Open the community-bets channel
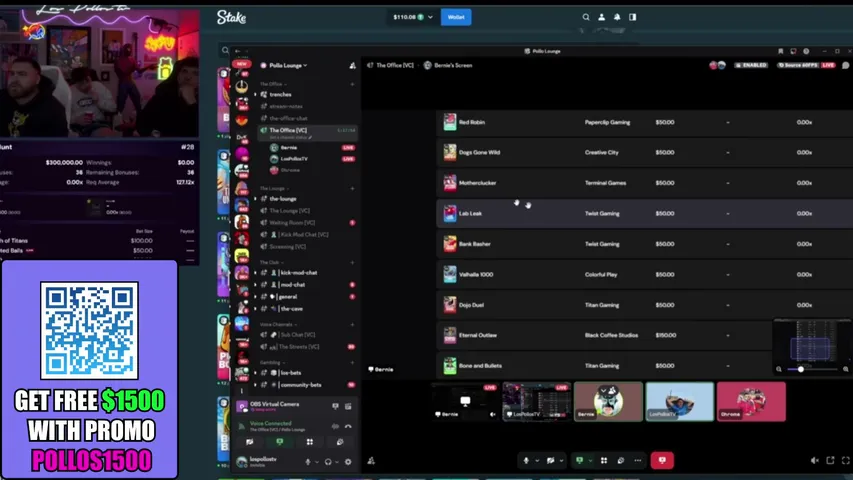This screenshot has width=853, height=480. pyautogui.click(x=300, y=385)
